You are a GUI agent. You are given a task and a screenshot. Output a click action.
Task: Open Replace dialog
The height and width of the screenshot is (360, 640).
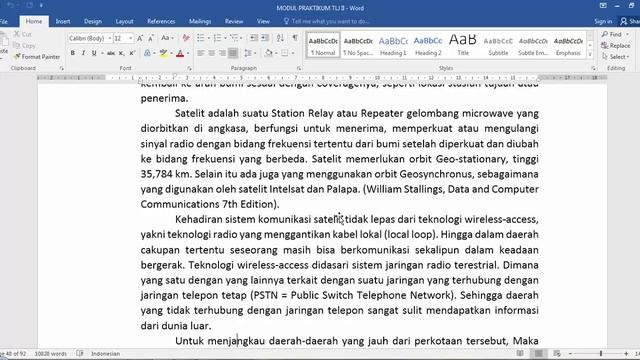coord(616,46)
